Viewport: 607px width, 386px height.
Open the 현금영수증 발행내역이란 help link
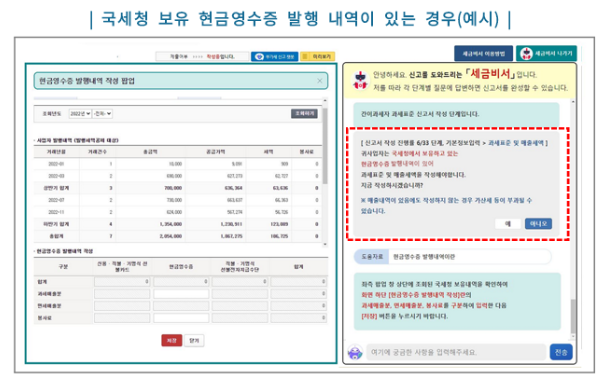pyautogui.click(x=424, y=256)
